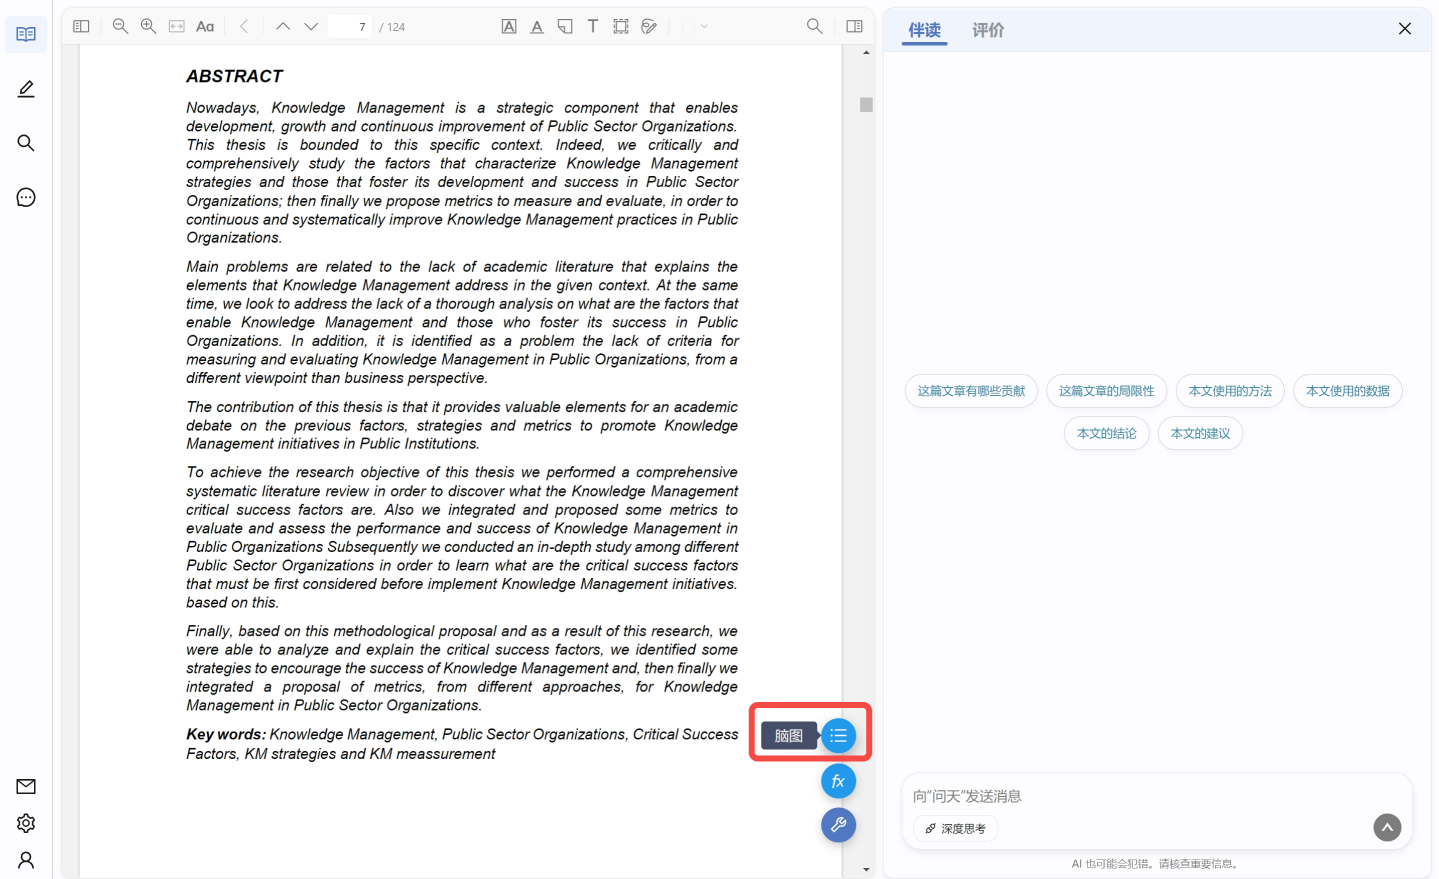Open the search icon in left sidebar

(x=26, y=143)
